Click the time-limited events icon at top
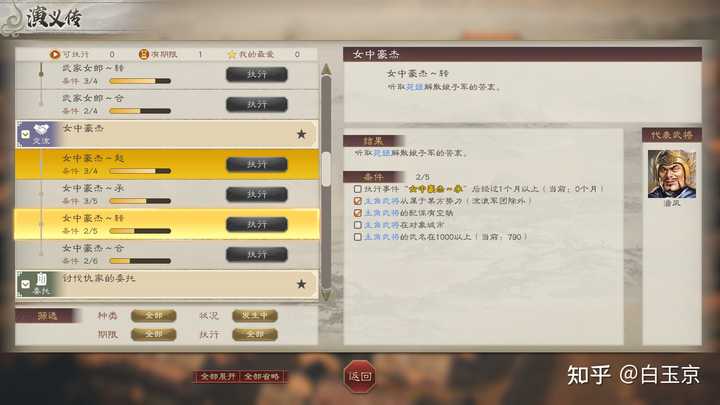Image resolution: width=720 pixels, height=405 pixels. coord(144,54)
